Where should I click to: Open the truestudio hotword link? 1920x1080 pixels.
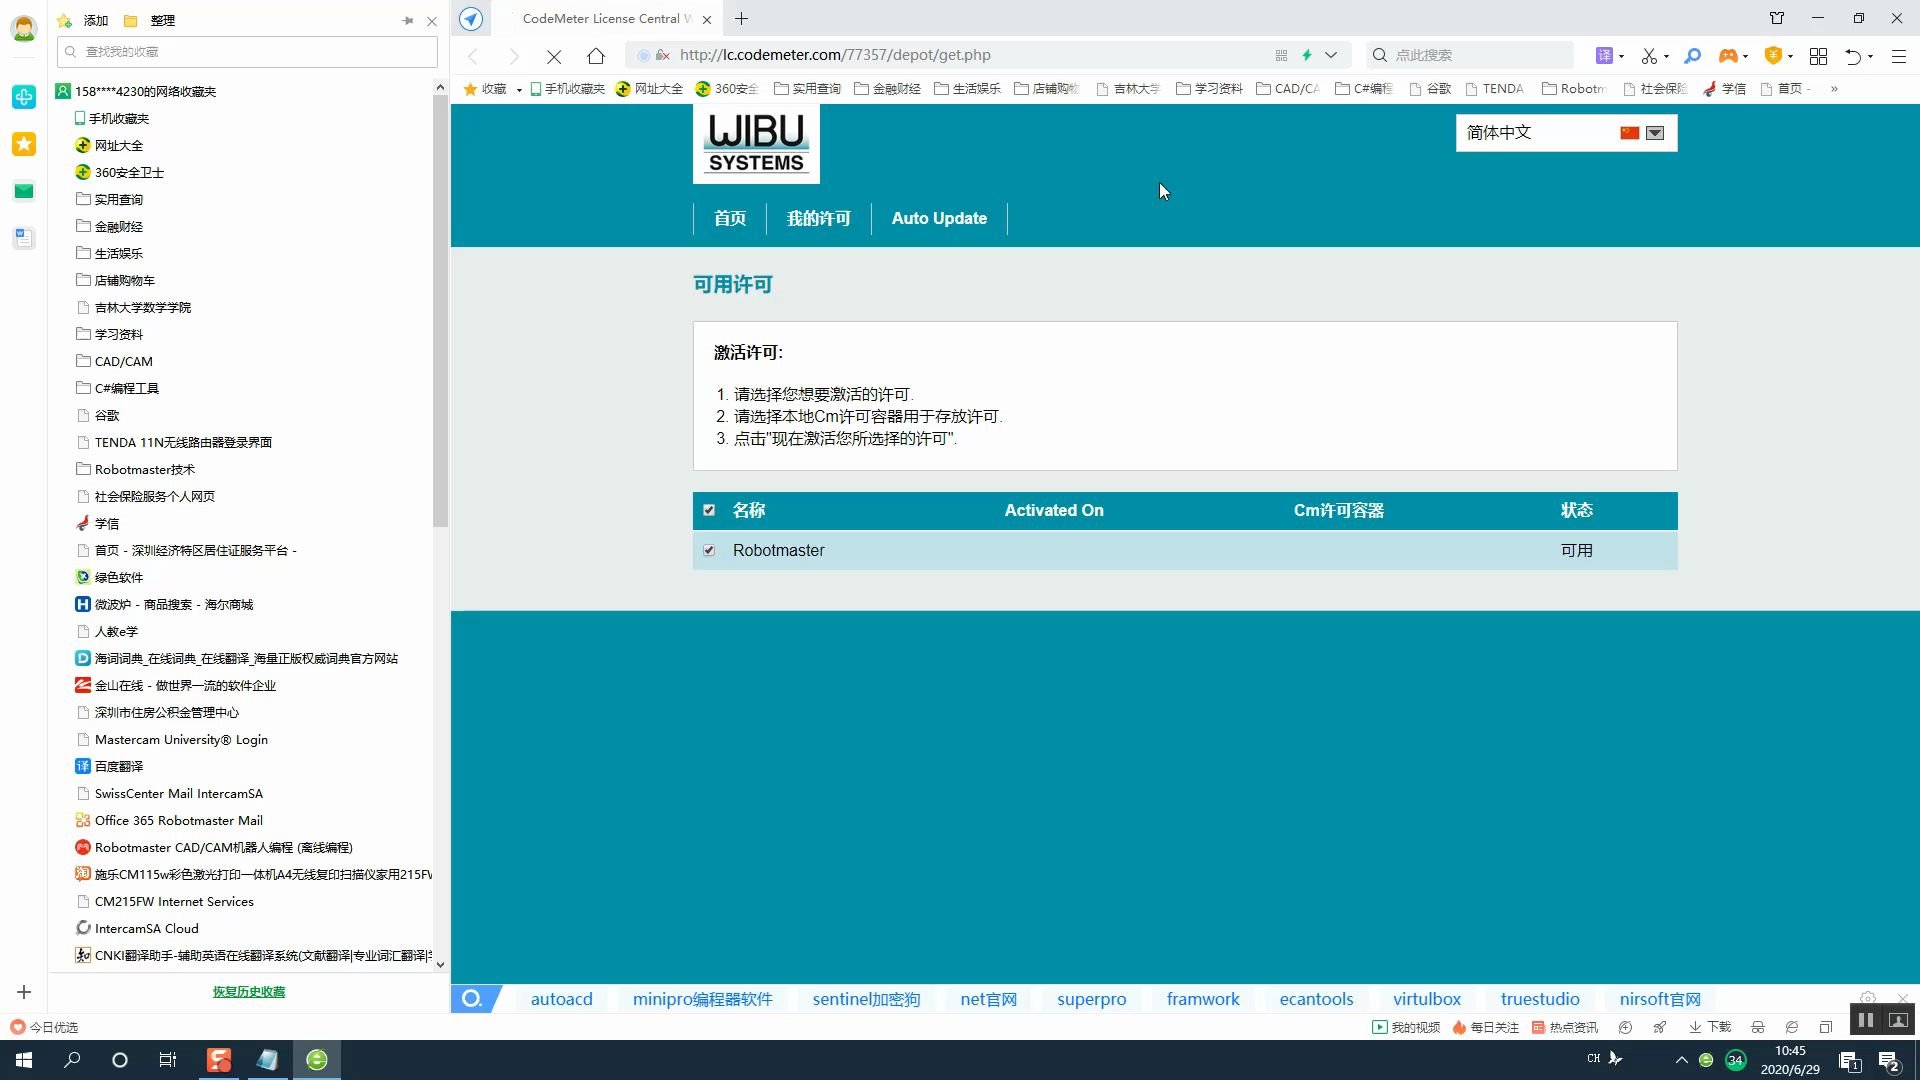[1539, 998]
